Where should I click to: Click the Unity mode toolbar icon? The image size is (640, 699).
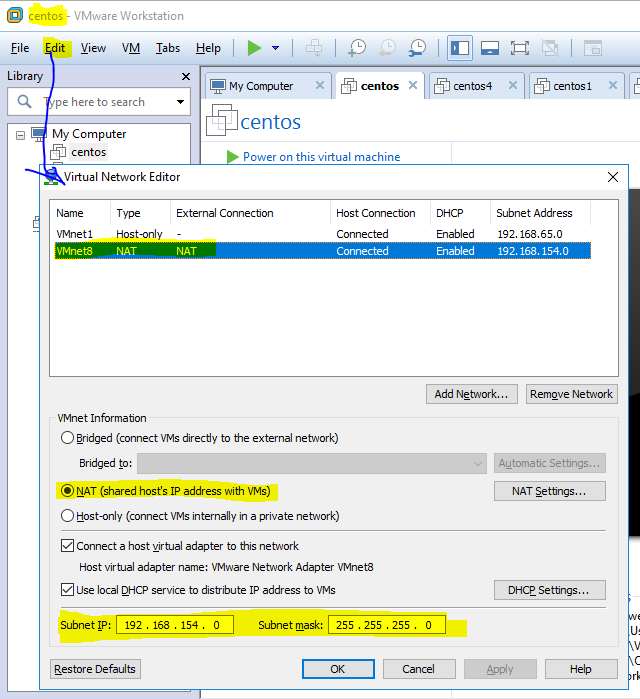pos(550,48)
